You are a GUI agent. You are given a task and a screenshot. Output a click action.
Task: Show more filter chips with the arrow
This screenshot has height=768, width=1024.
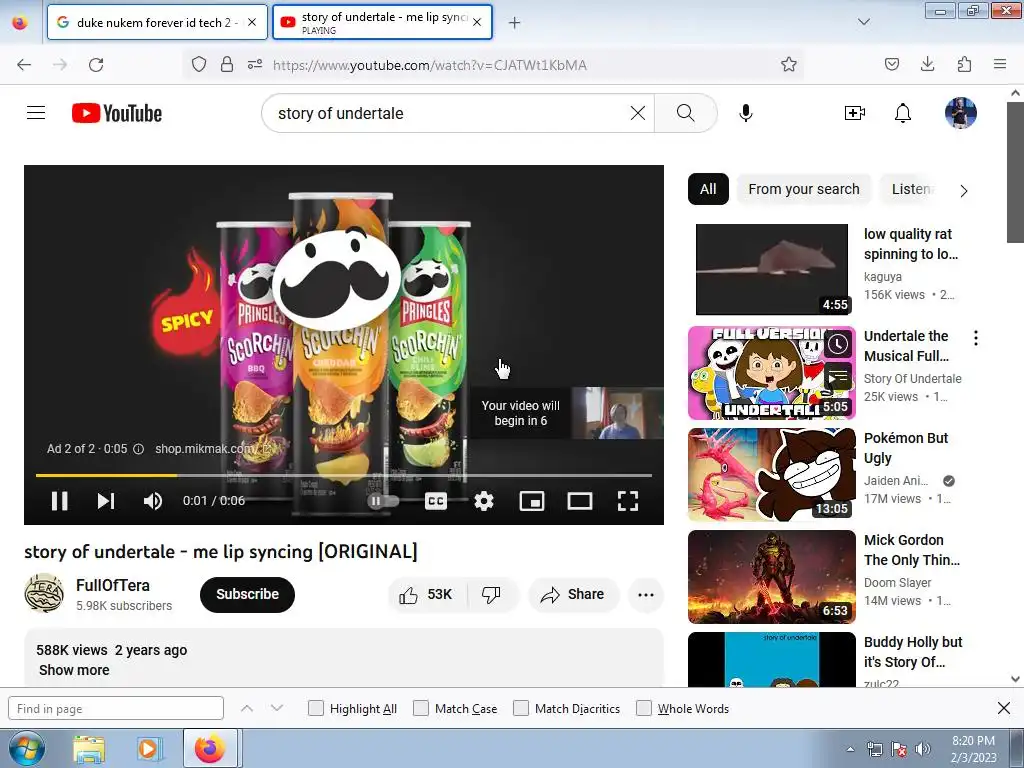click(964, 191)
